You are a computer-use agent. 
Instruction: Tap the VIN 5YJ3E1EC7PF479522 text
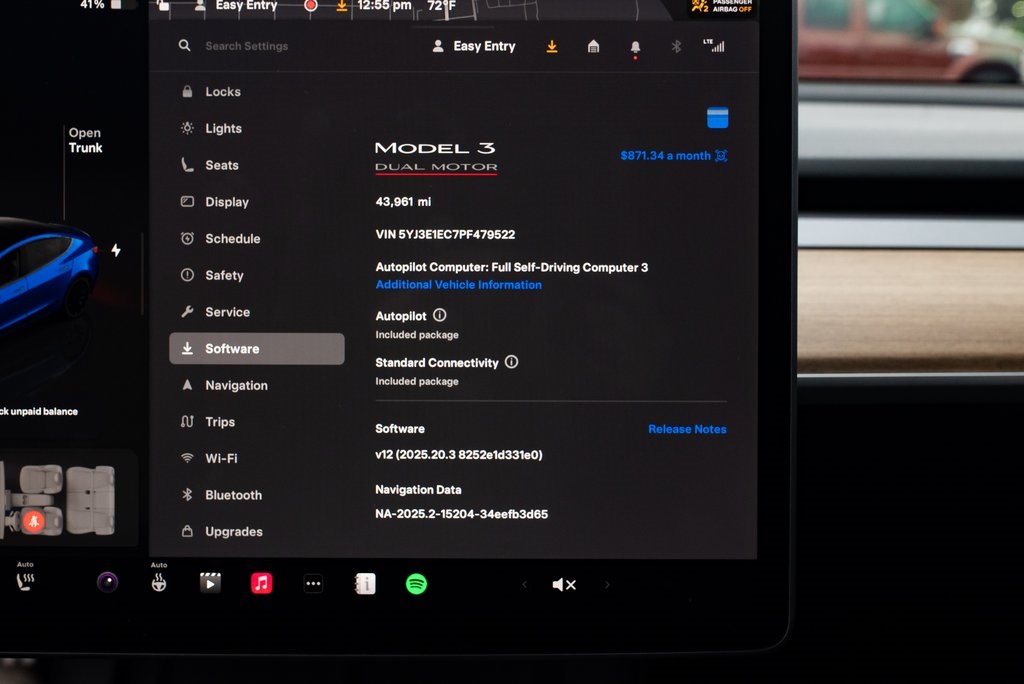445,235
